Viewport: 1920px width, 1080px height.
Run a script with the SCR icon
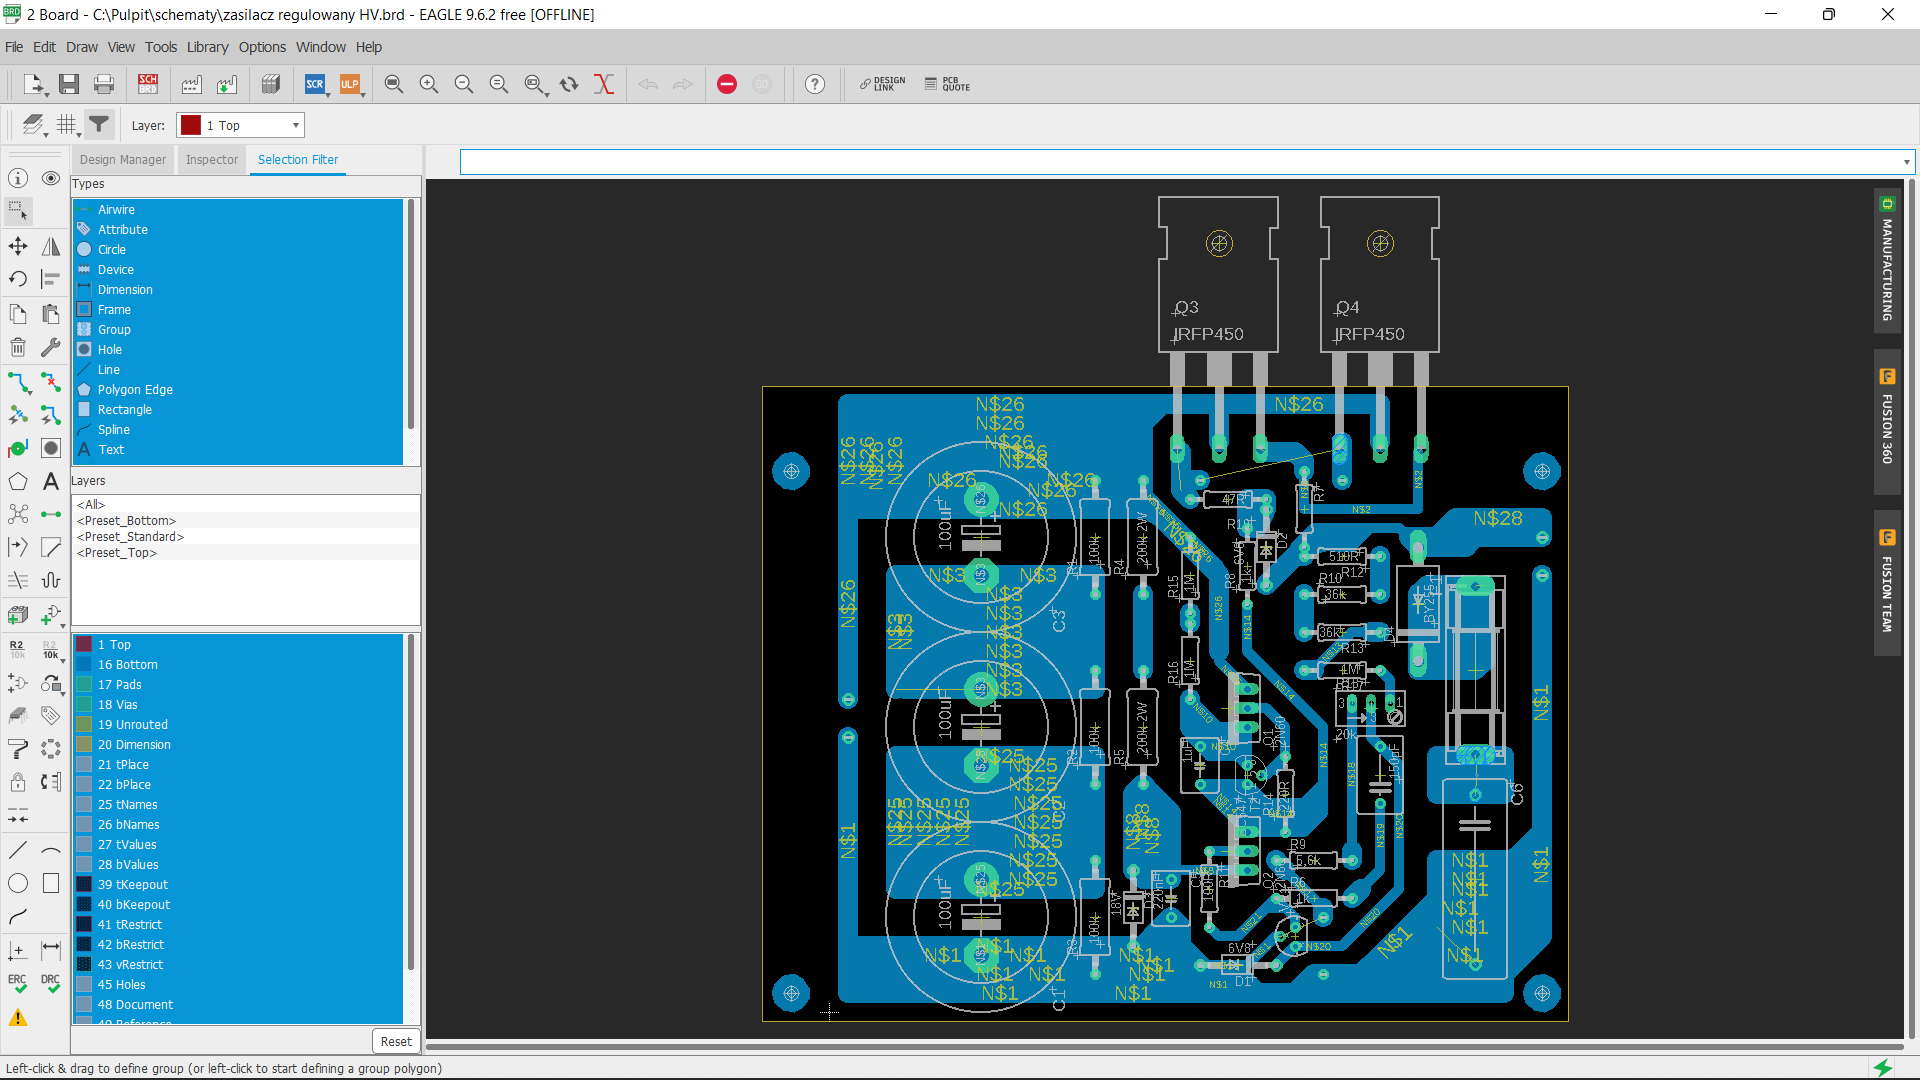point(315,85)
